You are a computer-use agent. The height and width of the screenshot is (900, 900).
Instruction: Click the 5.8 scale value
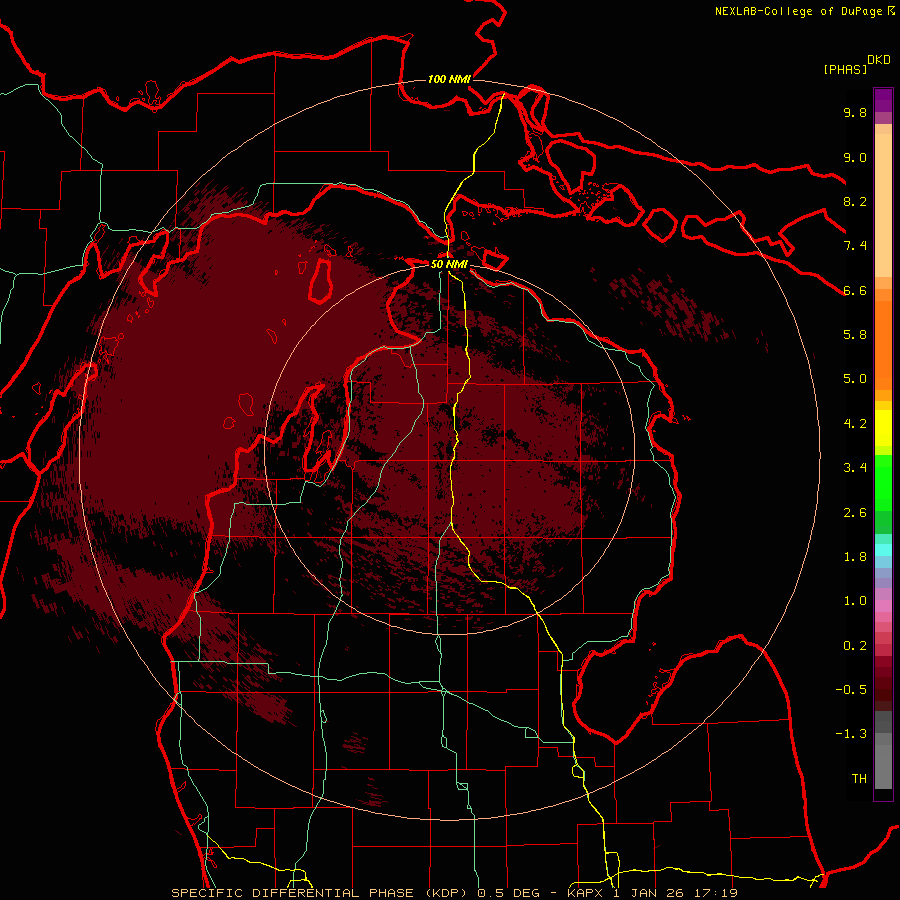coord(855,335)
